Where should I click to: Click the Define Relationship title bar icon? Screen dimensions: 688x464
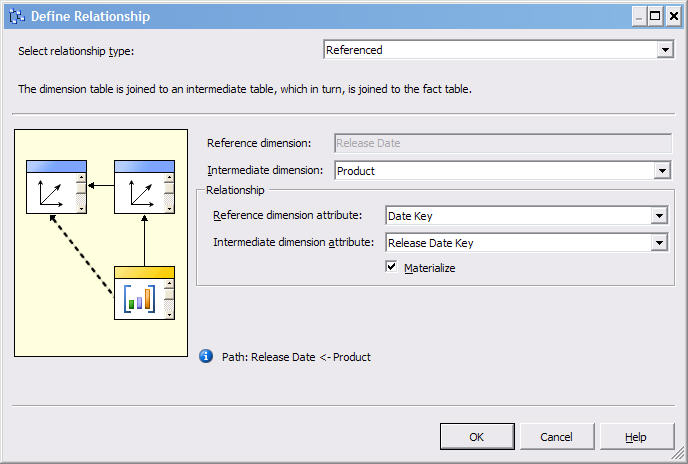click(15, 16)
